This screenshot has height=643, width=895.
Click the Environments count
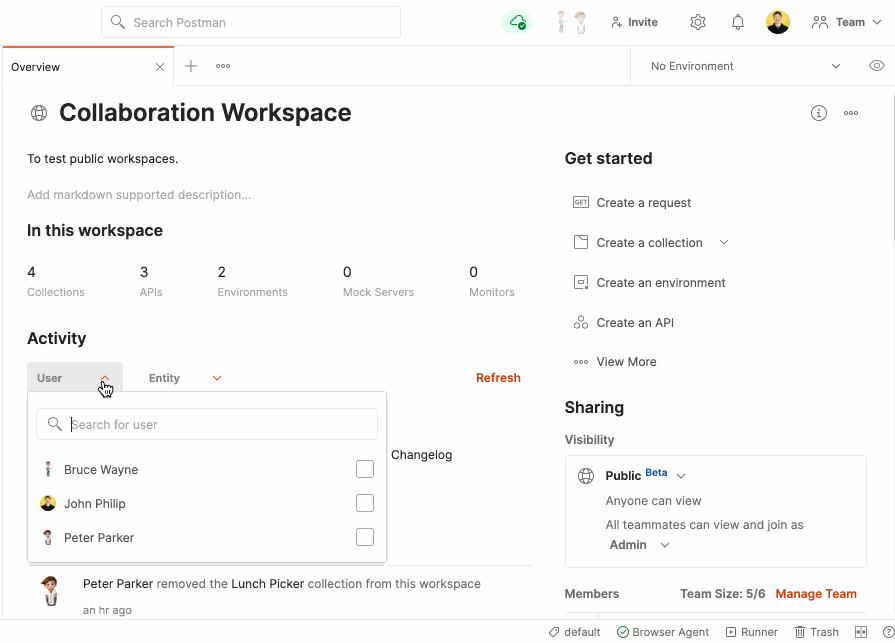click(252, 281)
